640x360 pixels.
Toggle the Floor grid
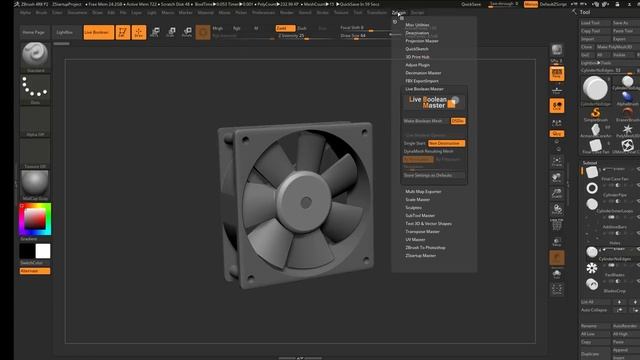coord(557,90)
